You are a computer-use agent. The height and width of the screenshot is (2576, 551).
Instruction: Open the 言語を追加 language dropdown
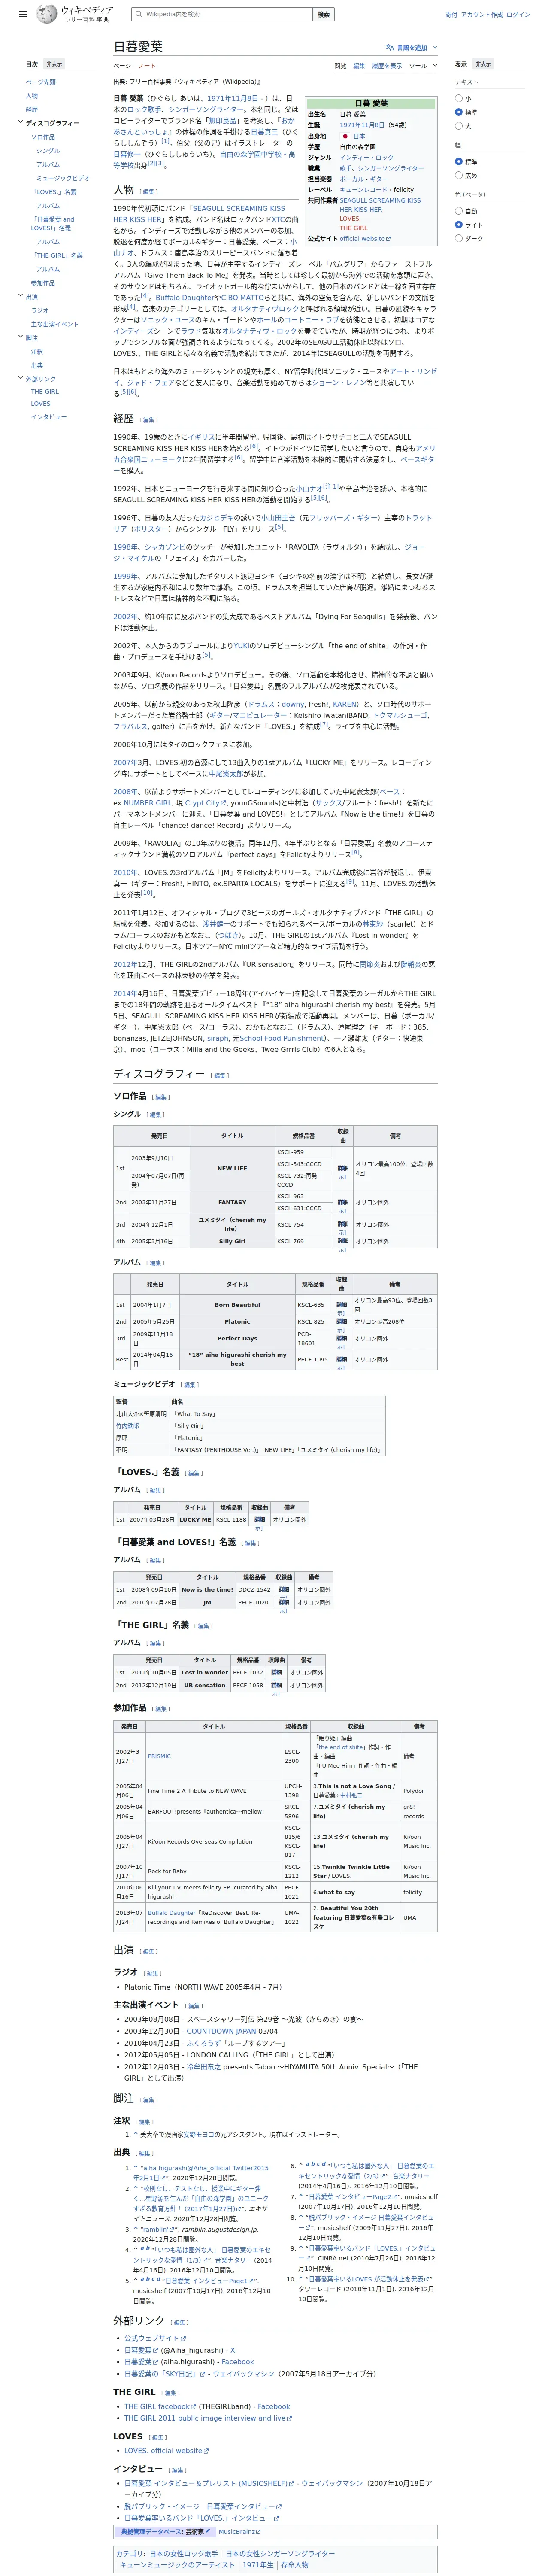(x=411, y=47)
